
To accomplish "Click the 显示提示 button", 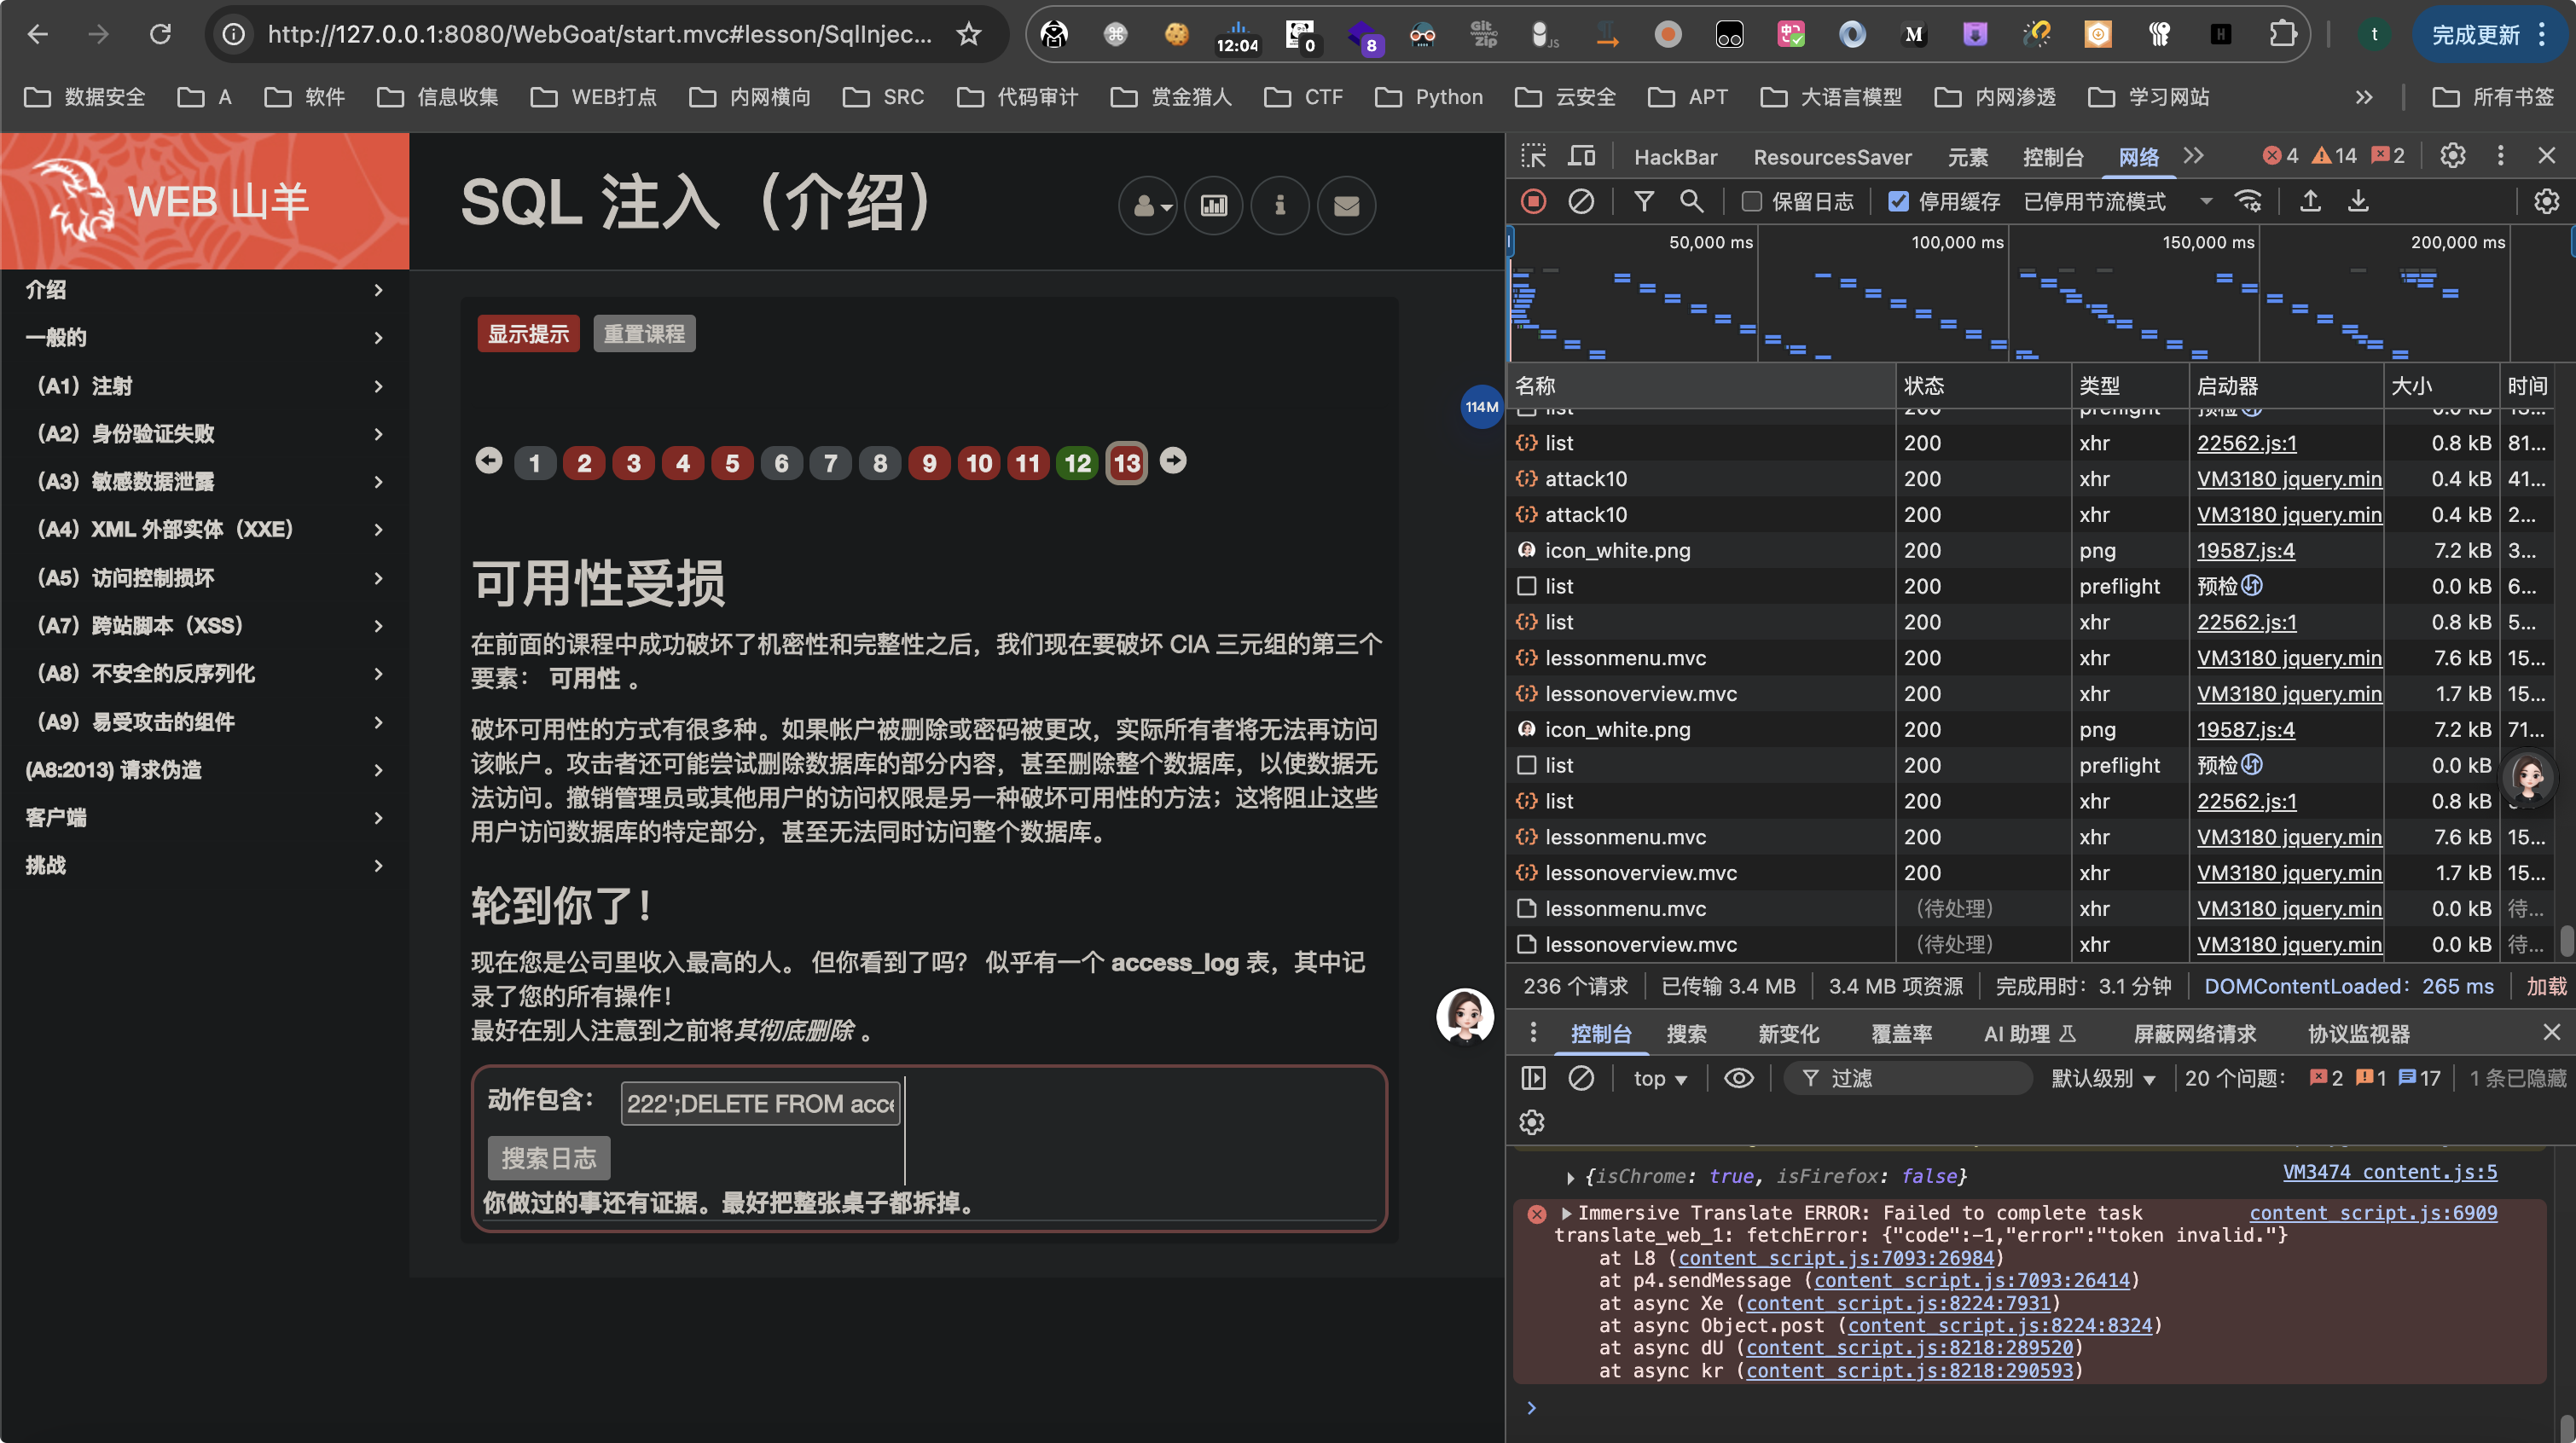I will coord(528,334).
